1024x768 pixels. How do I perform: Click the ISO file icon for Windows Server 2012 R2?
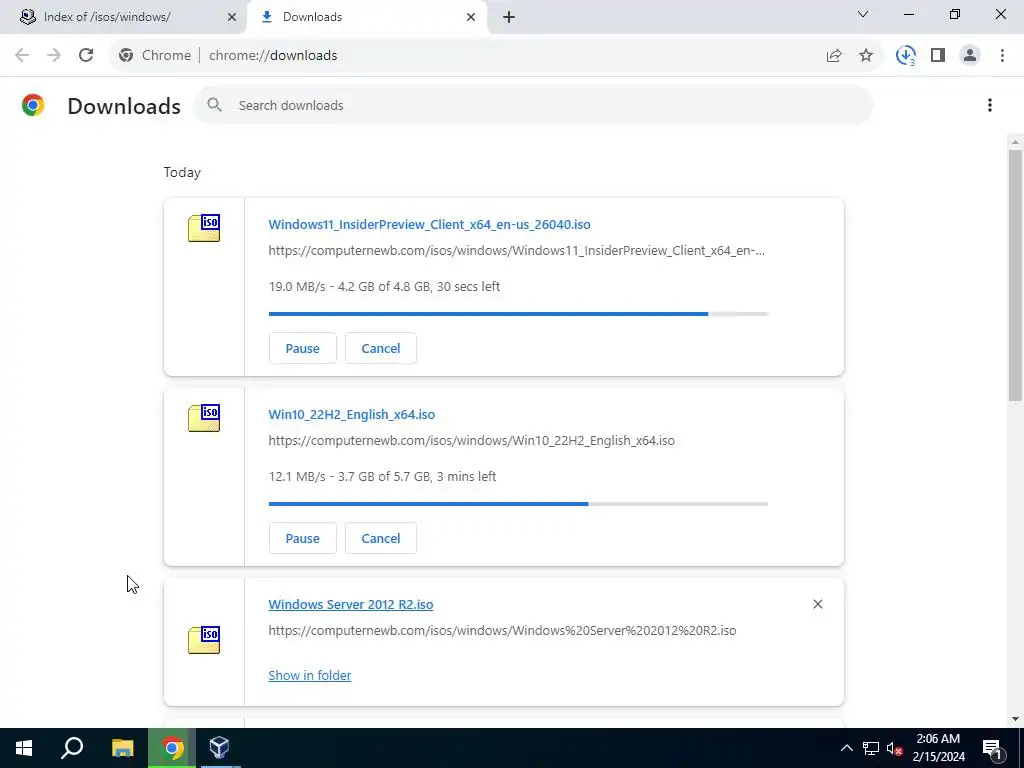coord(204,640)
